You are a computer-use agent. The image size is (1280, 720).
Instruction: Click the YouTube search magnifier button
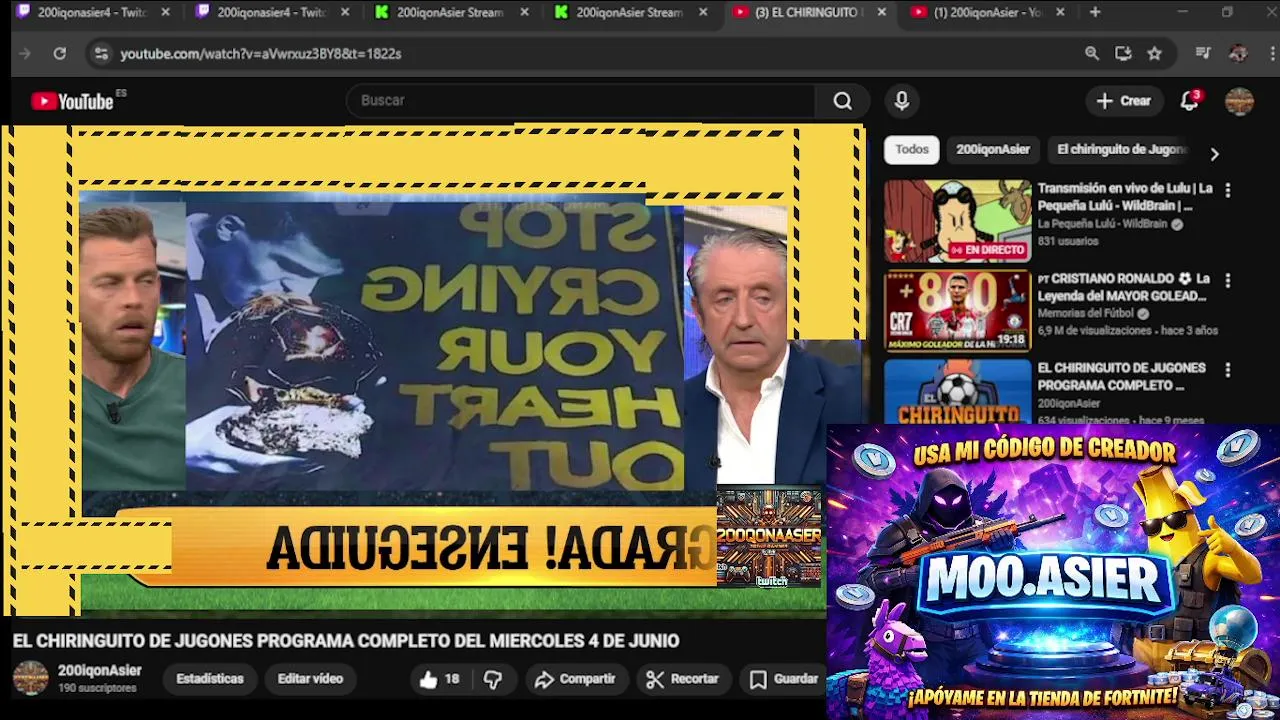coord(843,101)
